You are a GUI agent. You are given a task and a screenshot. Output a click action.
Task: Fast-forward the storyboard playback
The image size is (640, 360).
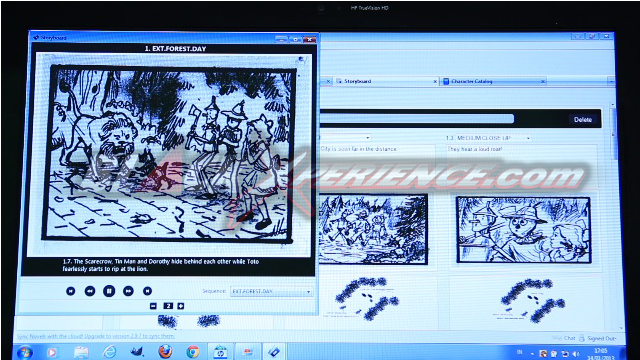[128, 291]
